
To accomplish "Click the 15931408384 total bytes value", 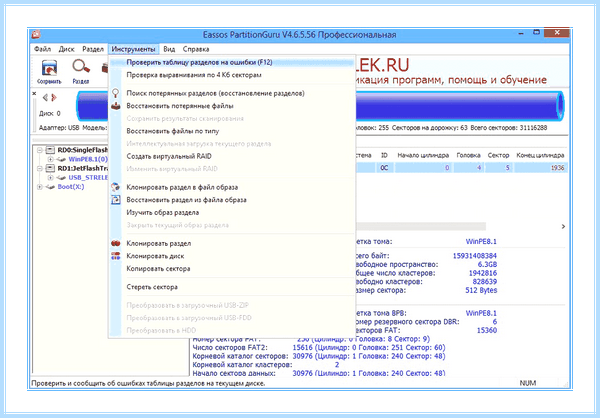I will pyautogui.click(x=474, y=256).
